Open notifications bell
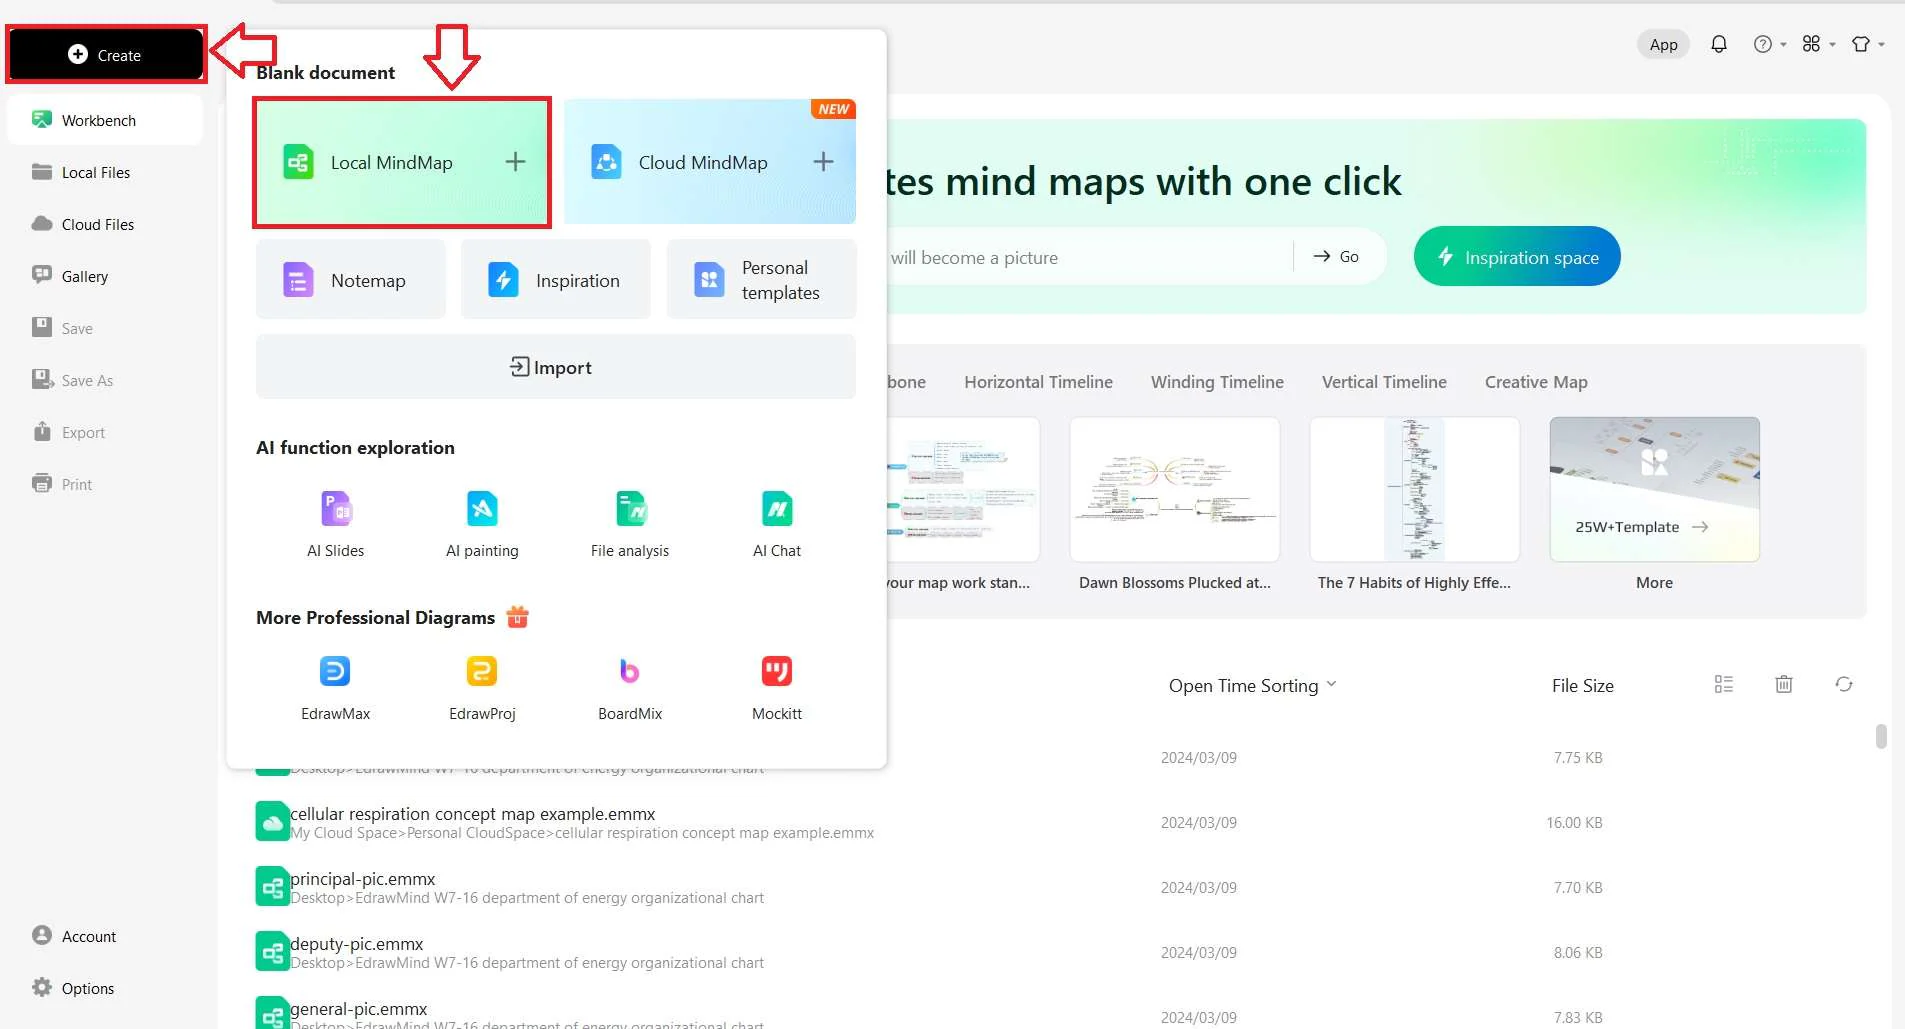Screen dimensions: 1905x1029 click(x=1719, y=44)
